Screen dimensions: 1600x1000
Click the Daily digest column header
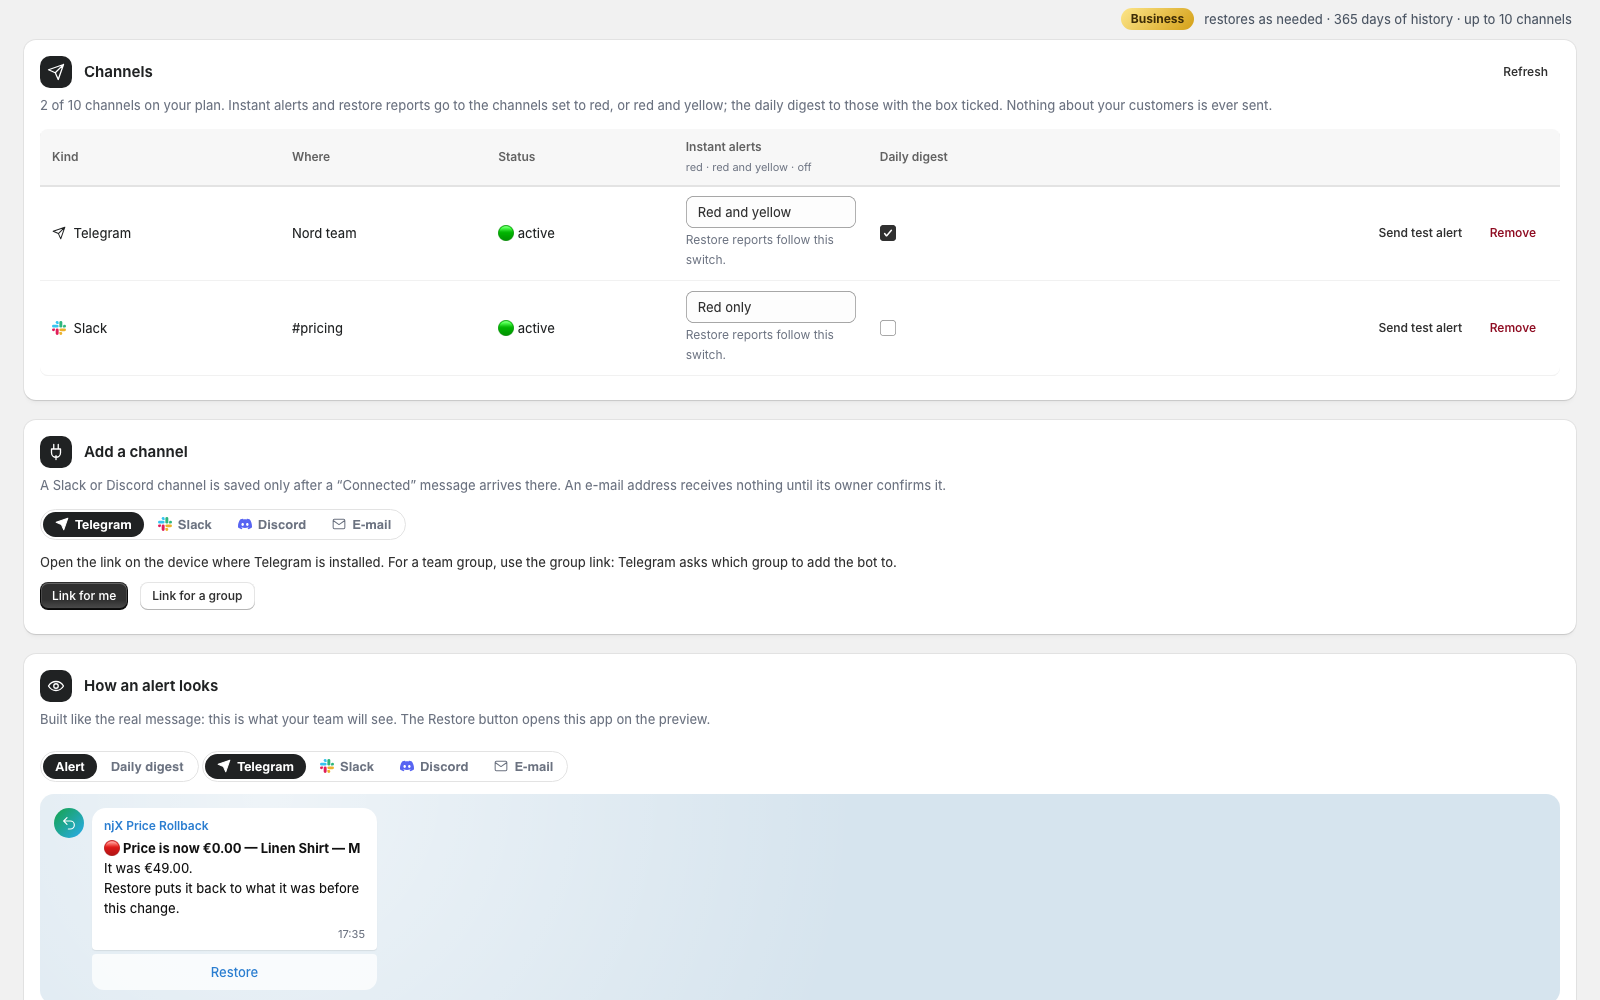[x=914, y=157]
